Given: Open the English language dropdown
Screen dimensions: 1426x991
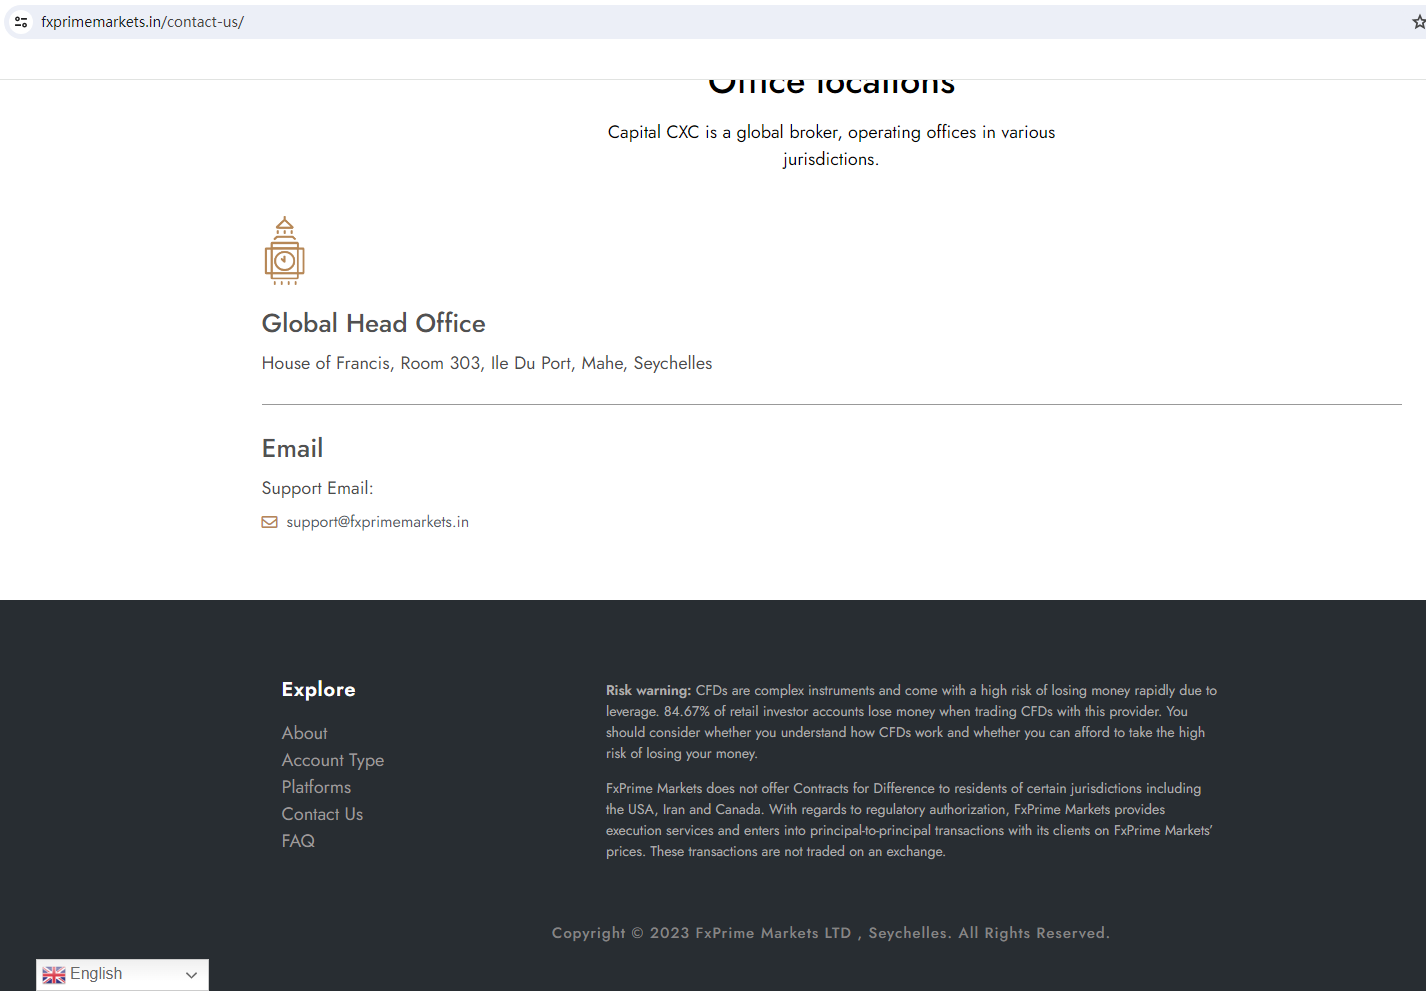Looking at the screenshot, I should [x=122, y=975].
